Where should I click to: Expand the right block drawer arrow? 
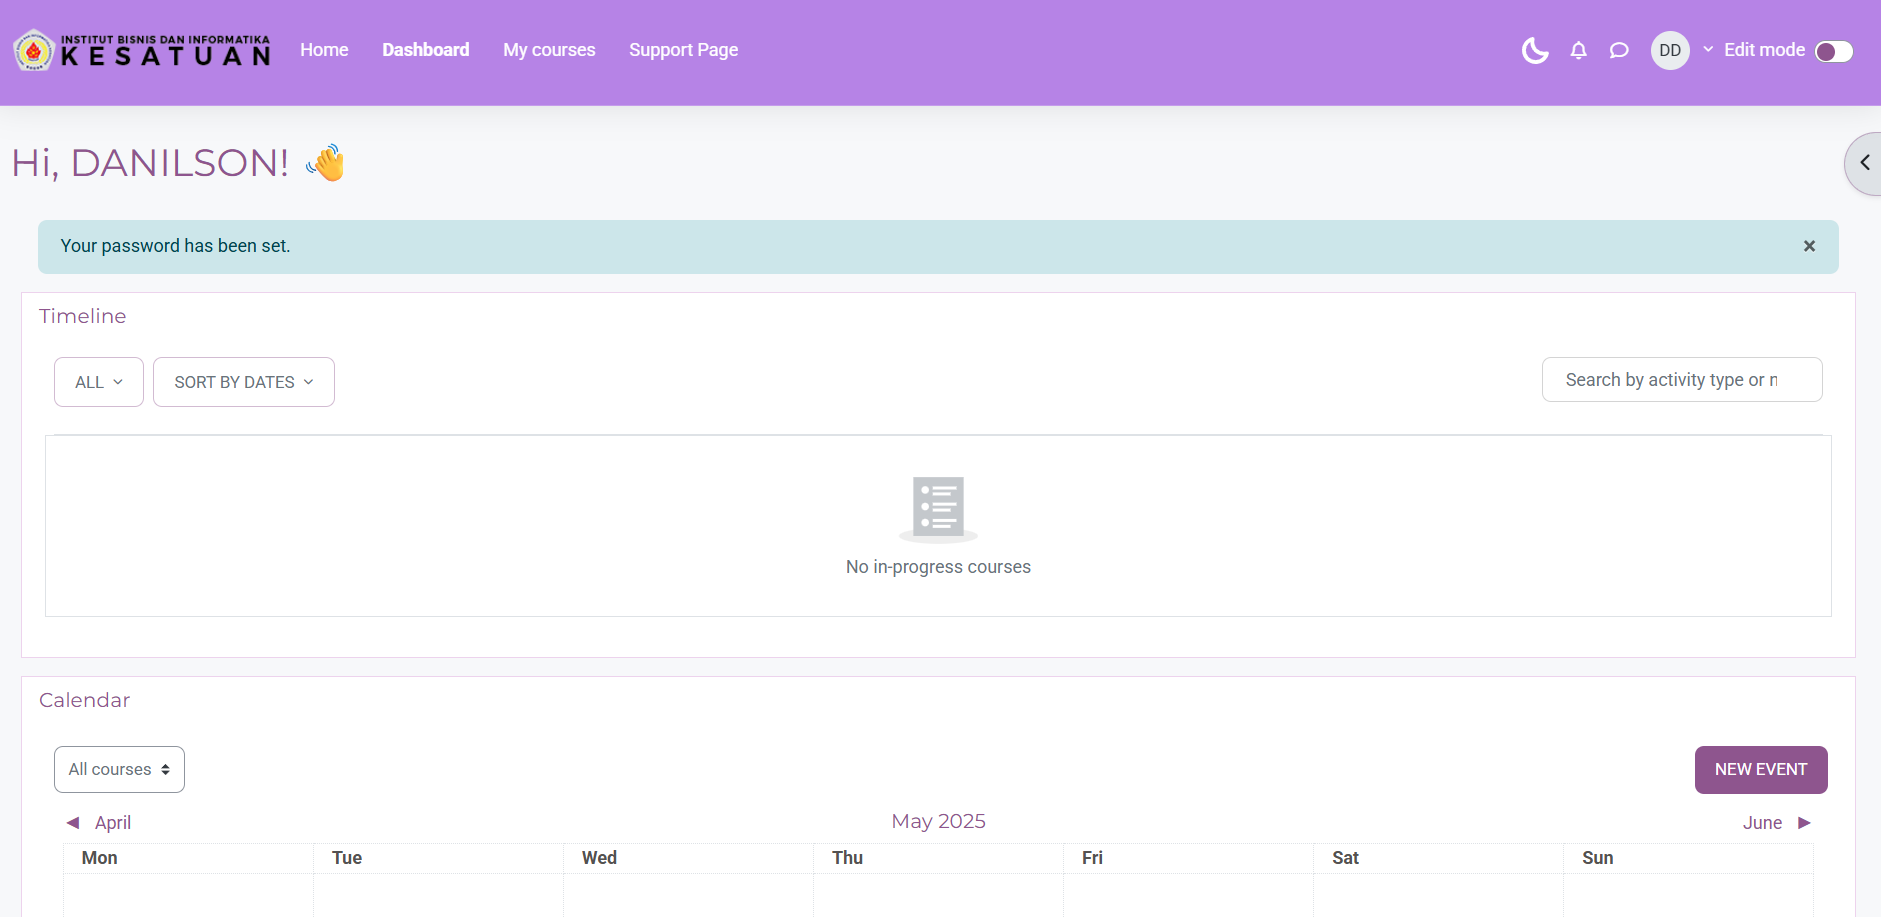[1864, 163]
